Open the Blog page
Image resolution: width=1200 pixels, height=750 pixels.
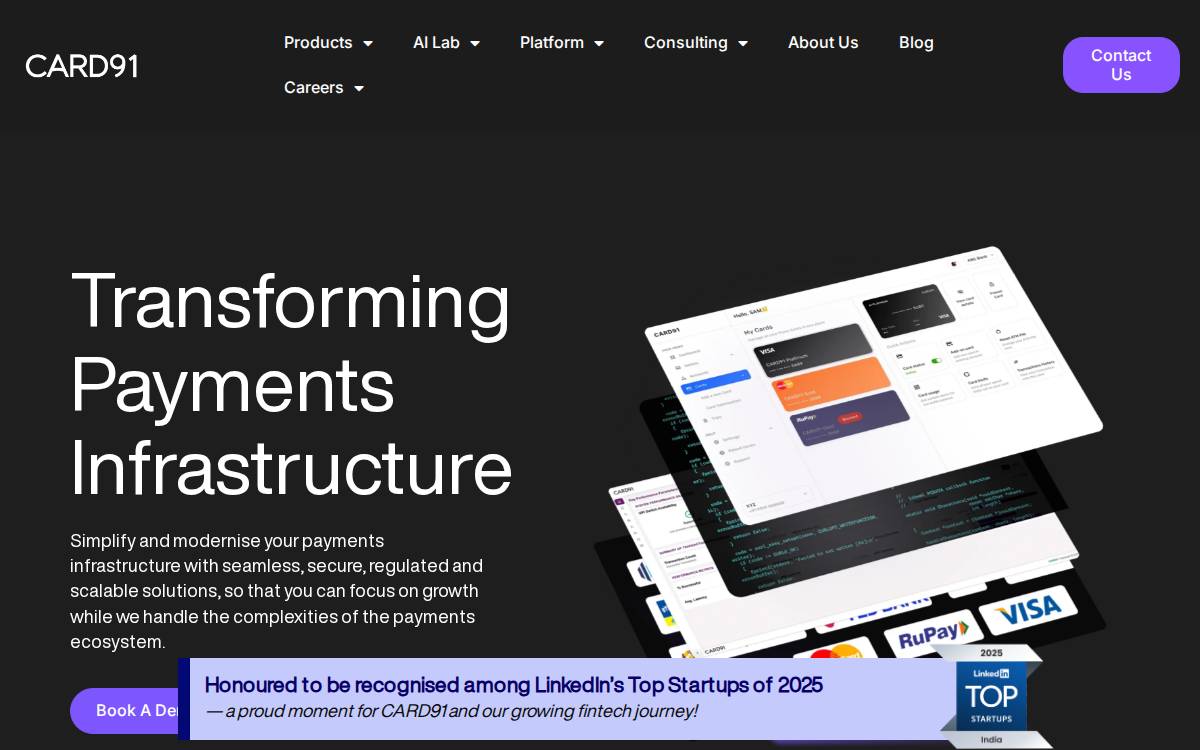[916, 42]
